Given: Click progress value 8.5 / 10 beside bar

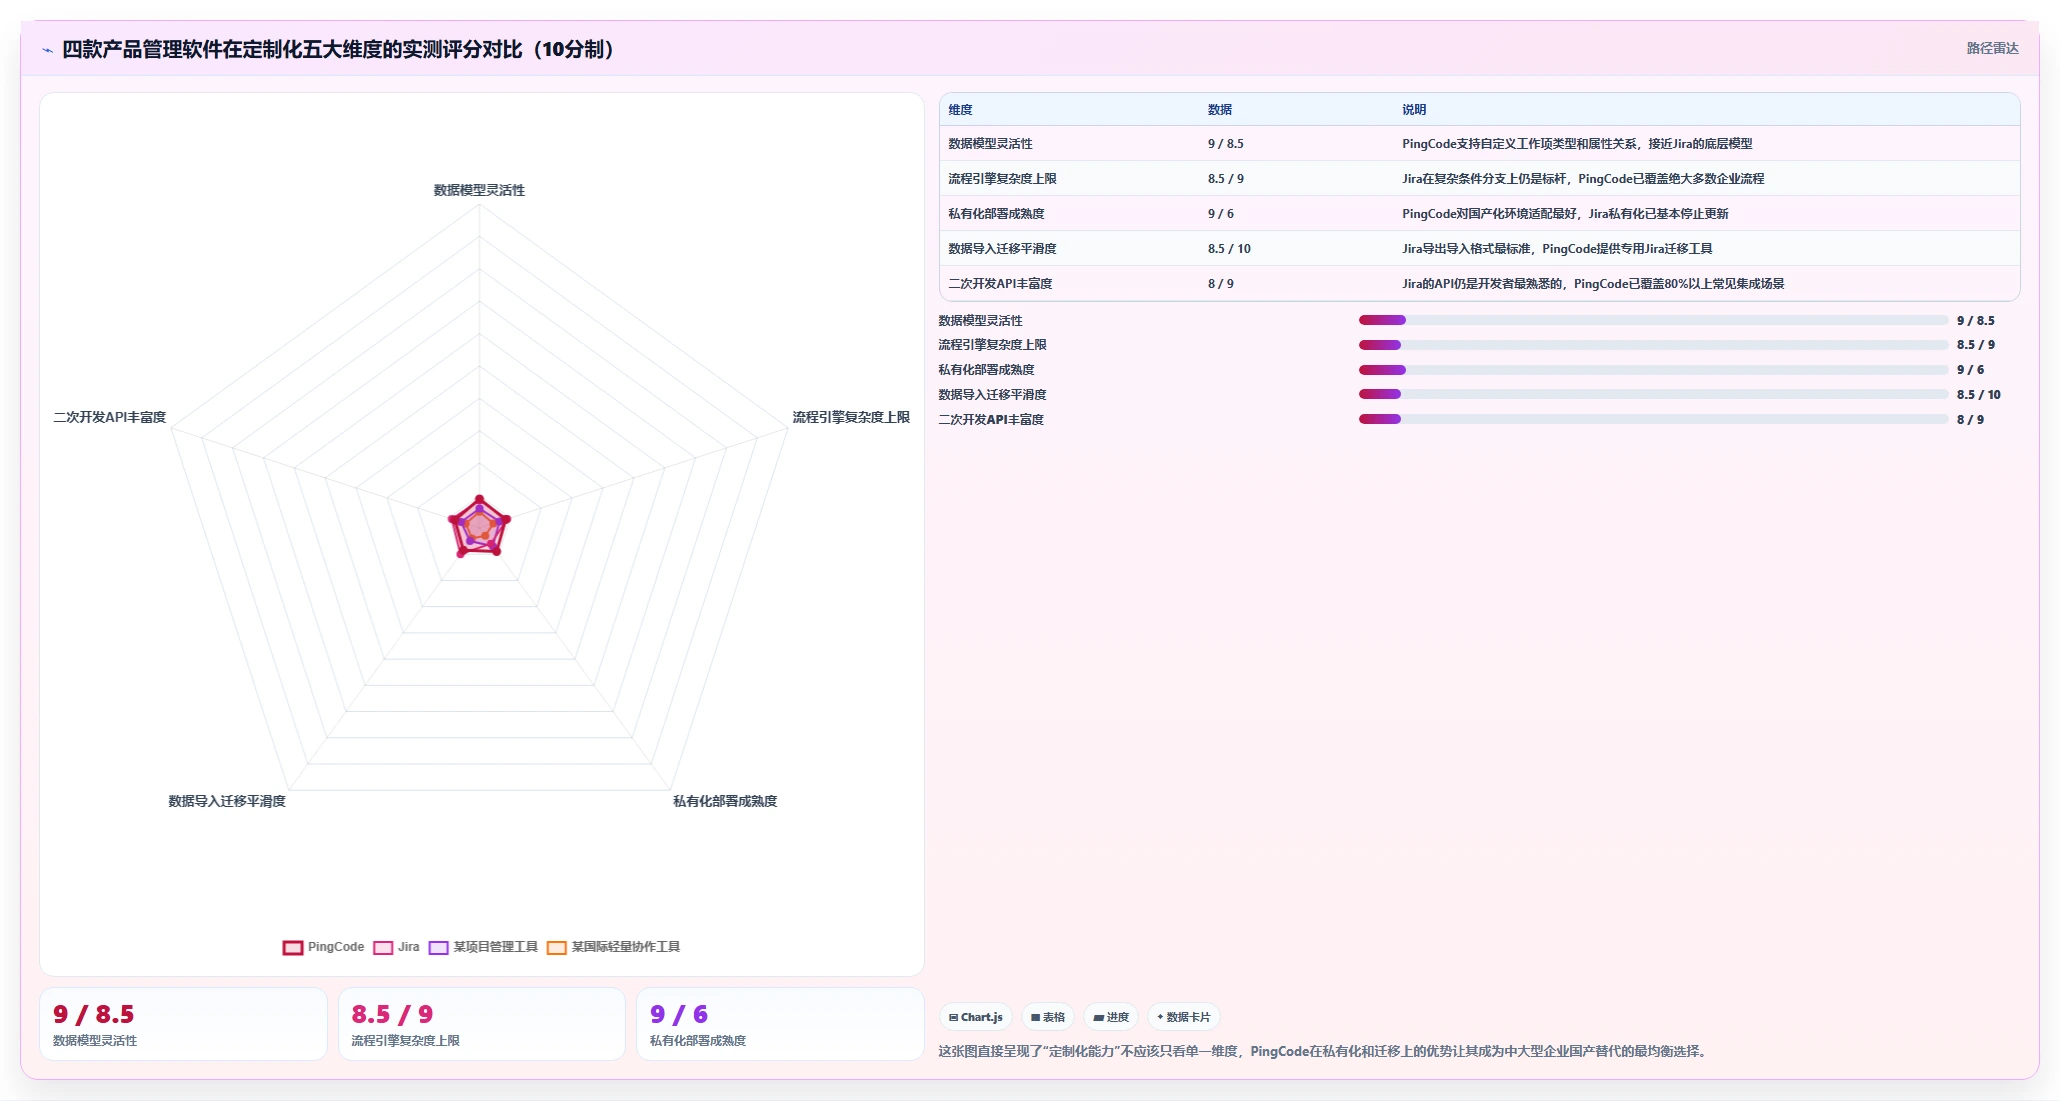Looking at the screenshot, I should (1978, 395).
